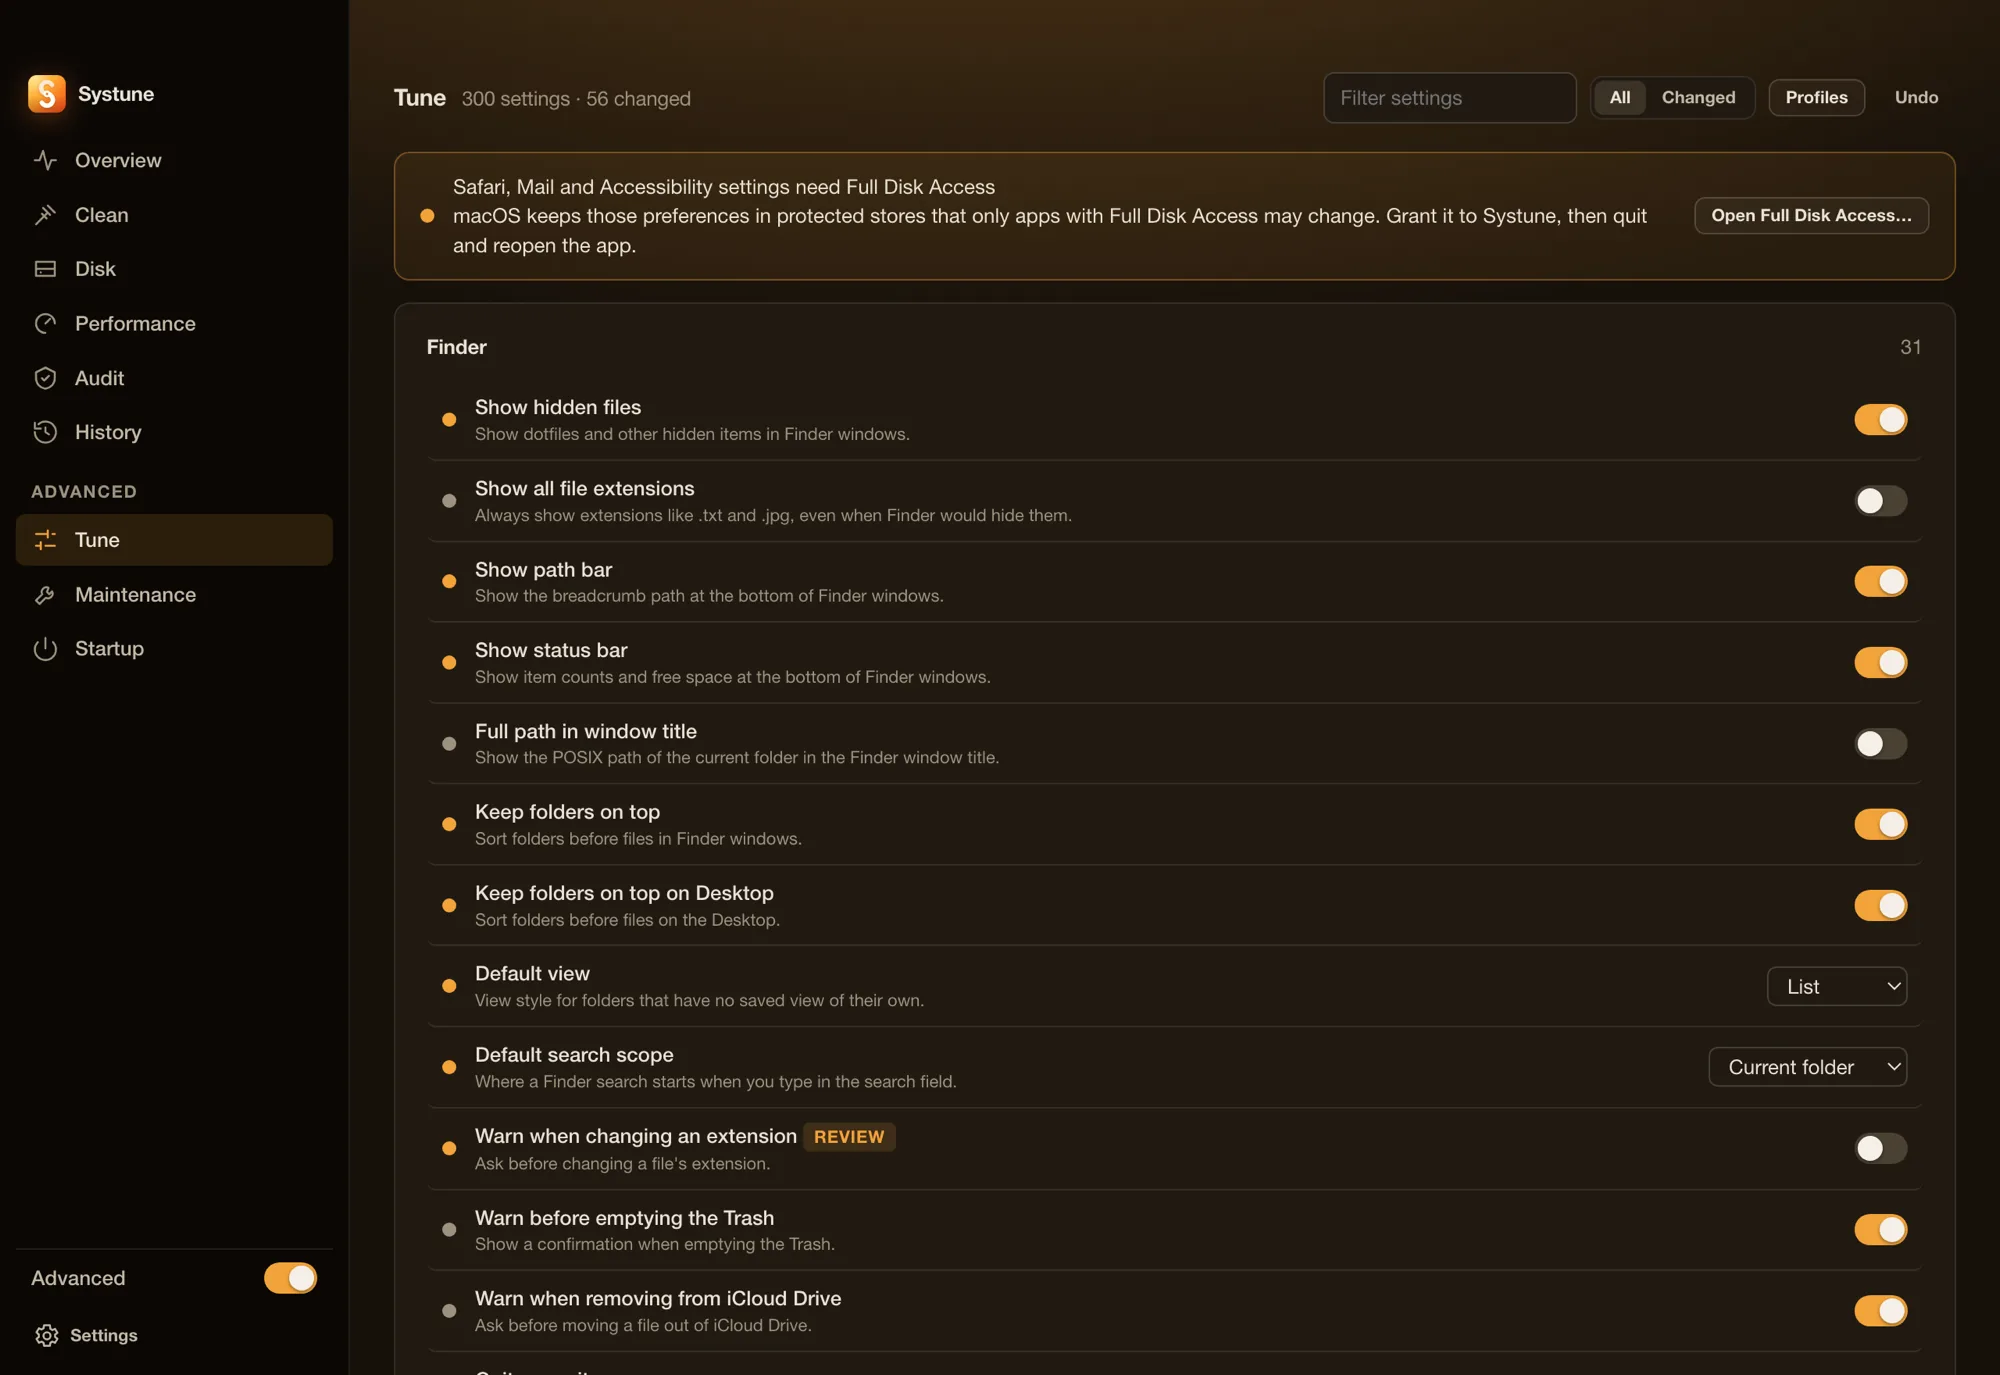Screen dimensions: 2000x1375
Task: Open the Clean section
Action: point(174,215)
